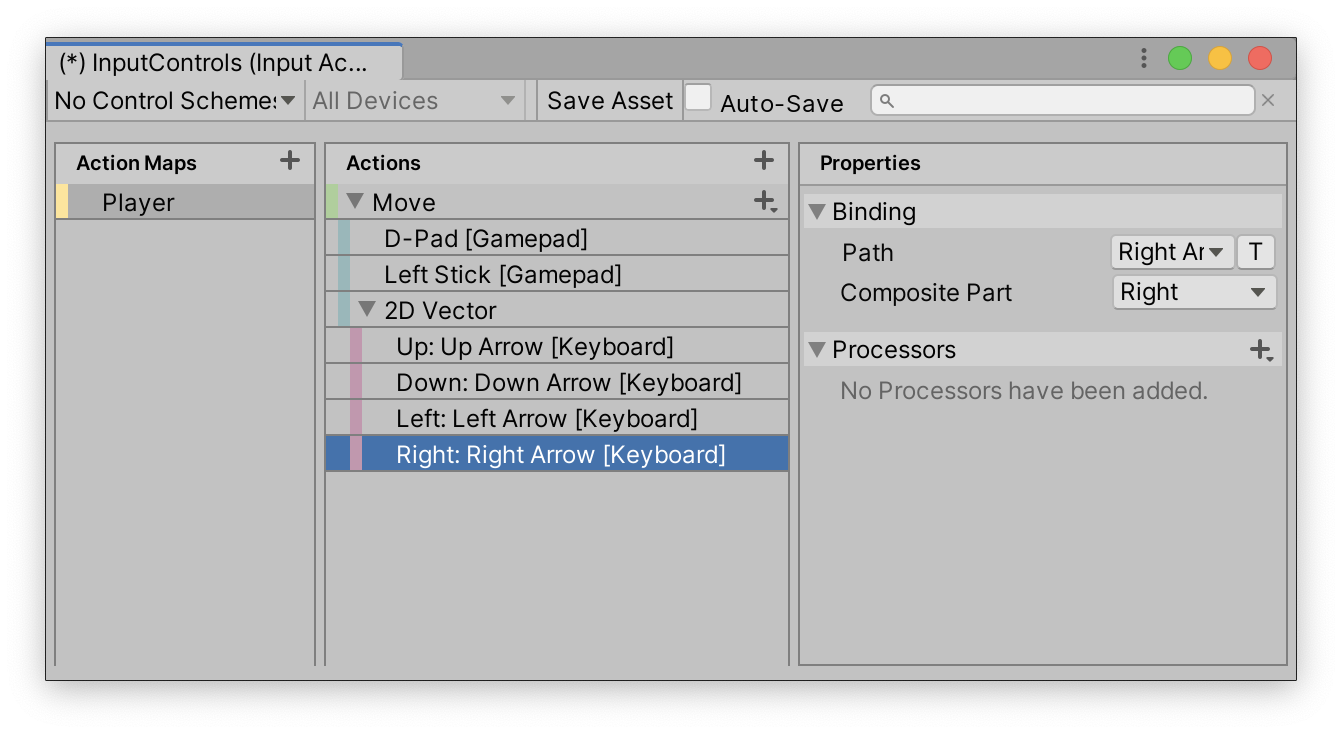
Task: Select the Player action map
Action: coord(138,203)
